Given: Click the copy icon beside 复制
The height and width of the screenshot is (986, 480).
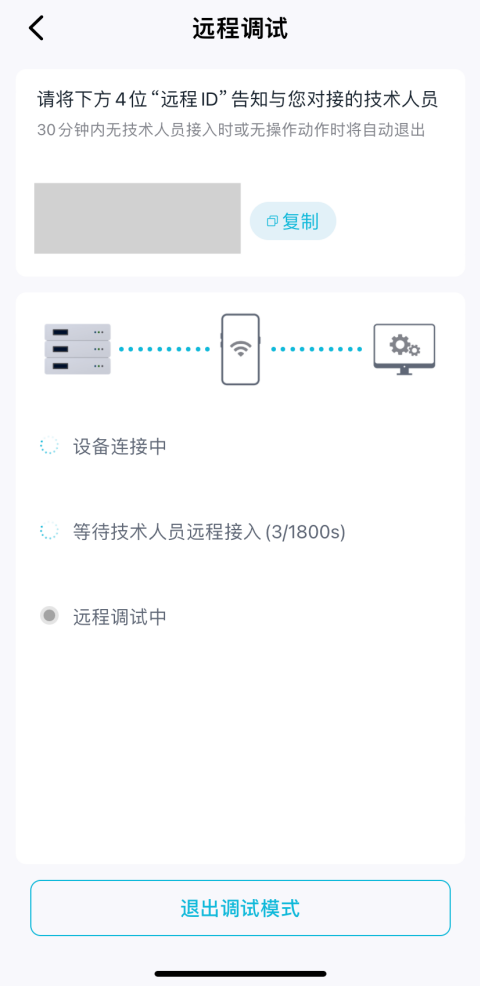Looking at the screenshot, I should pos(272,221).
